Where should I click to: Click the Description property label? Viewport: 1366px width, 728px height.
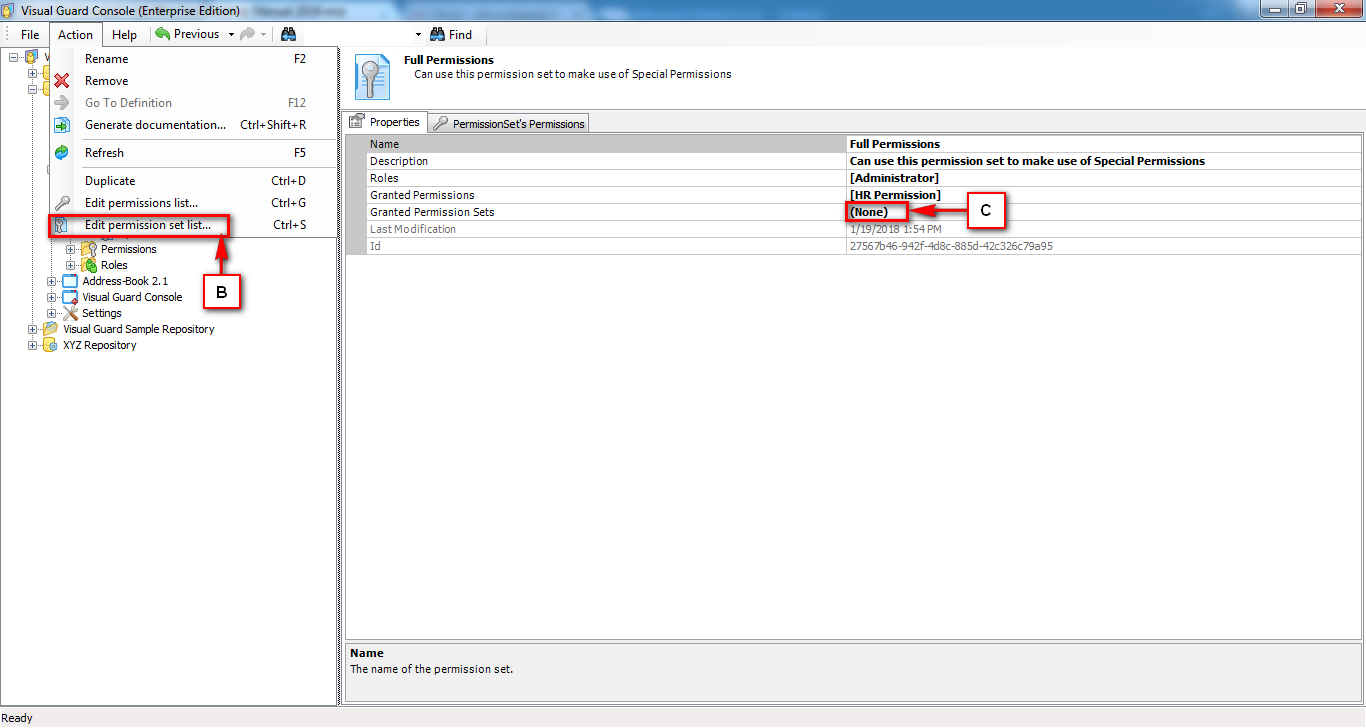pos(399,161)
